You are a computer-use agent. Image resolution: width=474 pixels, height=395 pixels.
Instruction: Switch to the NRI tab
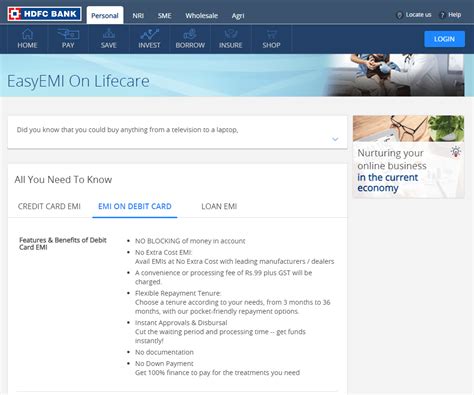click(138, 16)
